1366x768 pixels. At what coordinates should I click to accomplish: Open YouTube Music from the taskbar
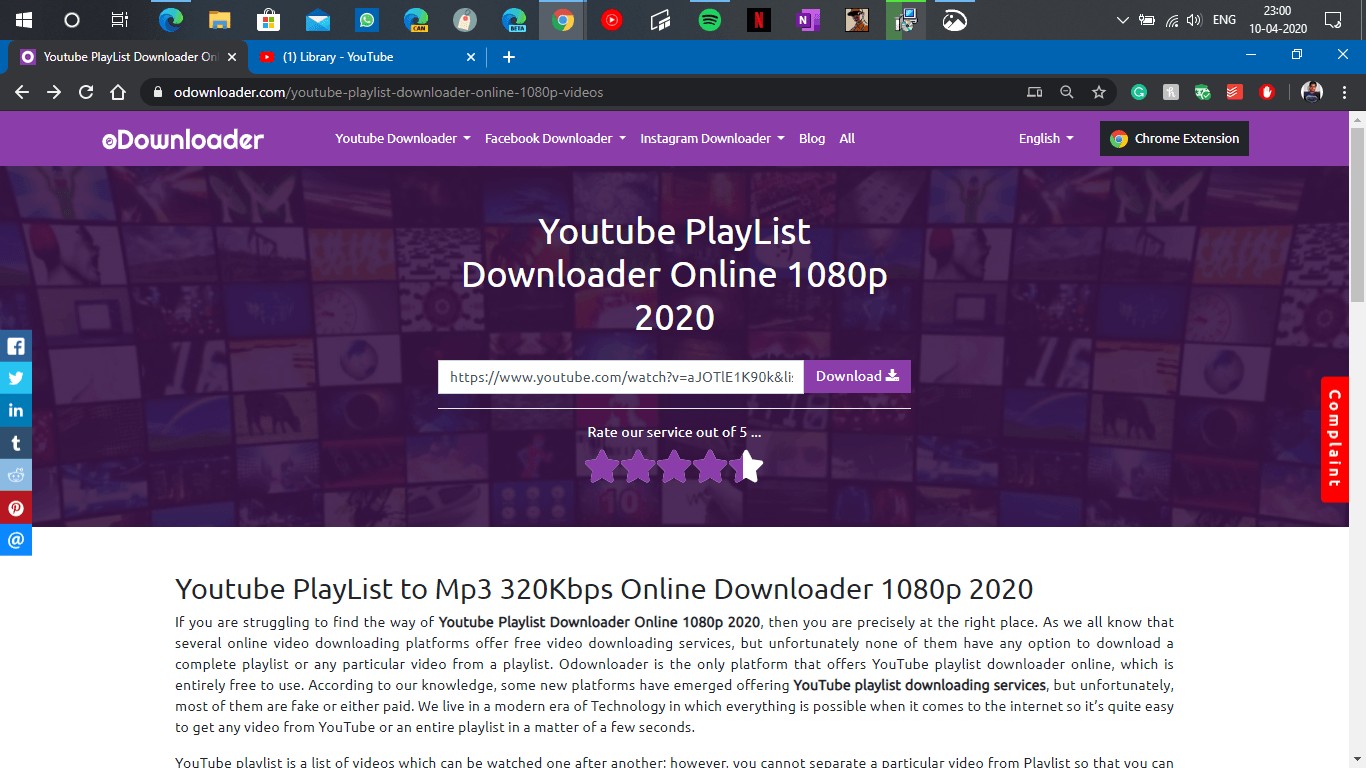click(x=612, y=20)
